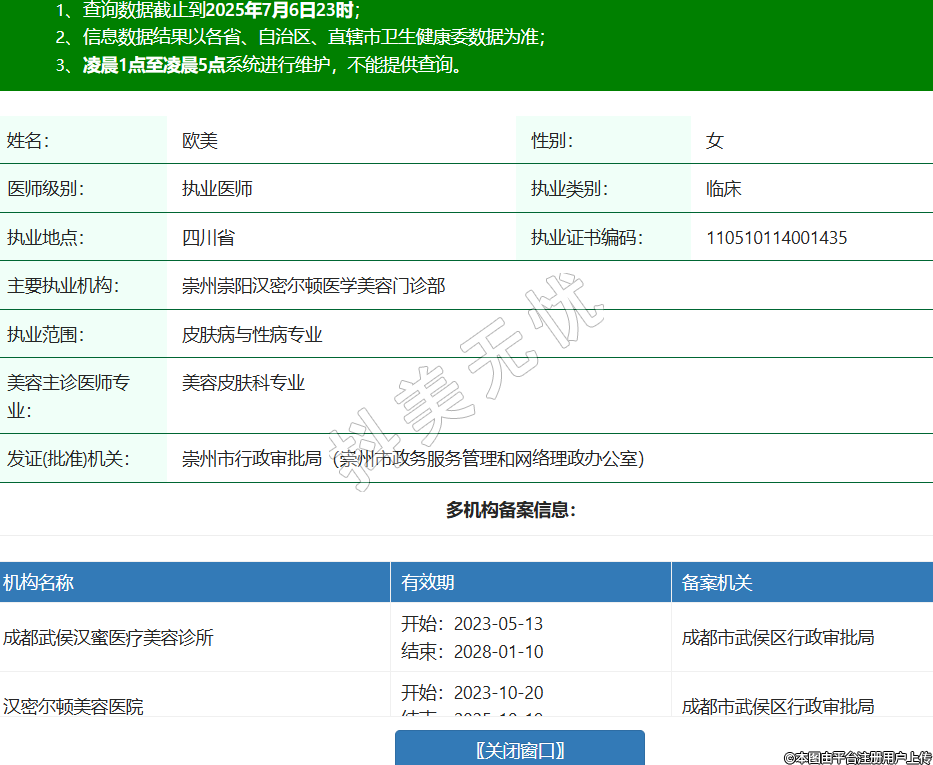Click the 医师级别 label cell
Image resolution: width=933 pixels, height=765 pixels.
45,189
